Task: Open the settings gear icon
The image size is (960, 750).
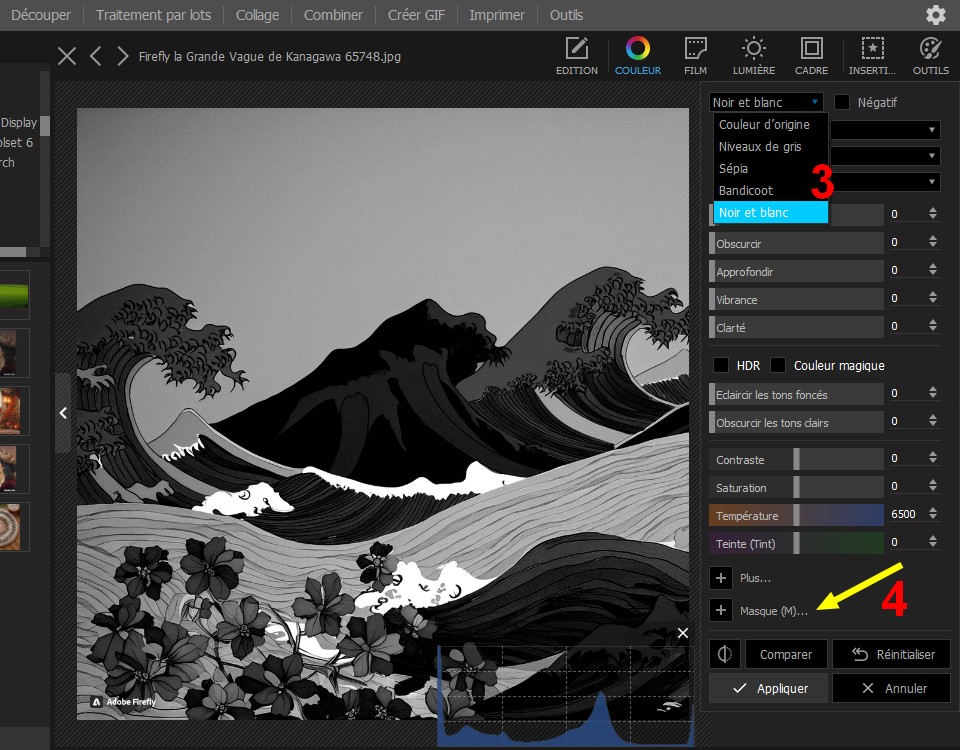Action: (935, 15)
